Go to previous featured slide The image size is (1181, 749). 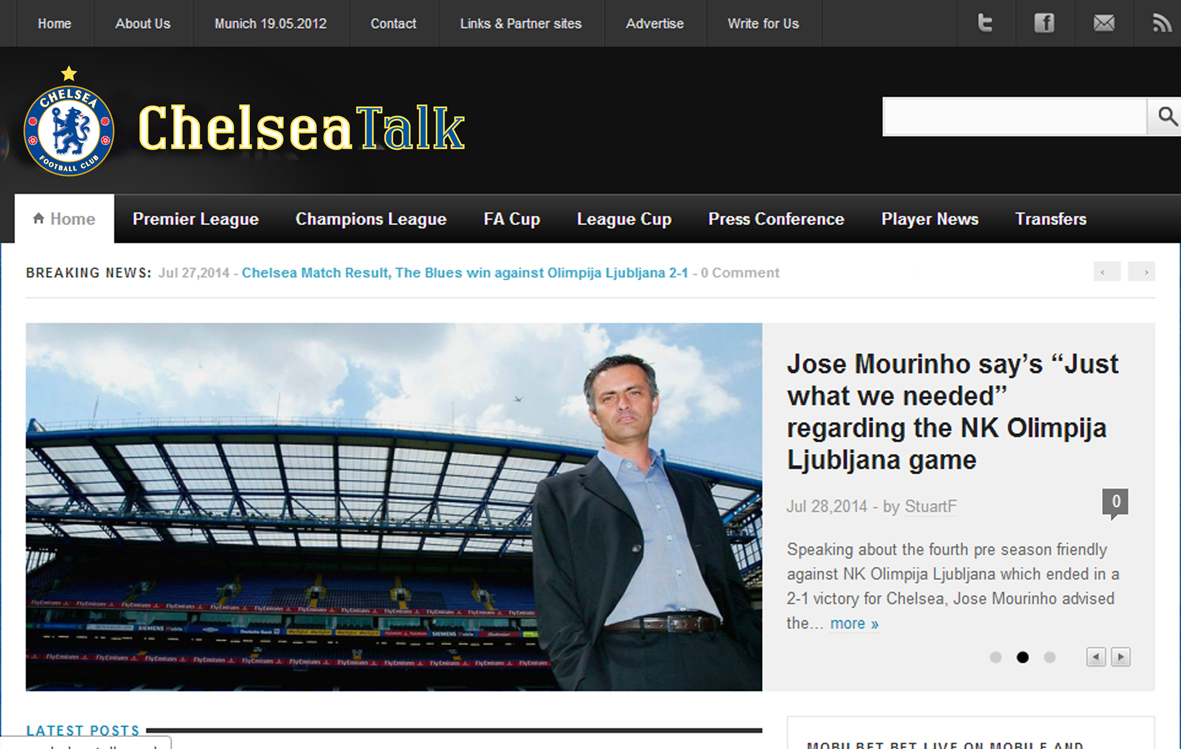[1096, 657]
